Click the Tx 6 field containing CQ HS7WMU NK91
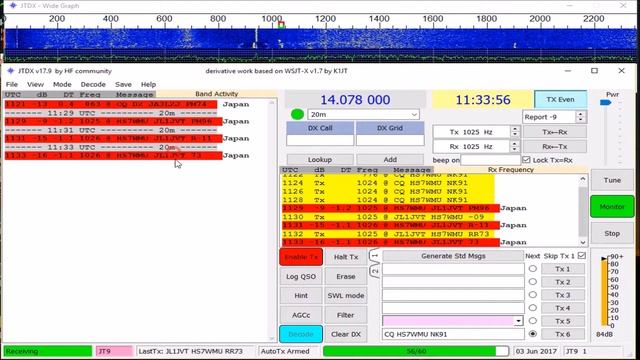The width and height of the screenshot is (640, 360). point(453,334)
